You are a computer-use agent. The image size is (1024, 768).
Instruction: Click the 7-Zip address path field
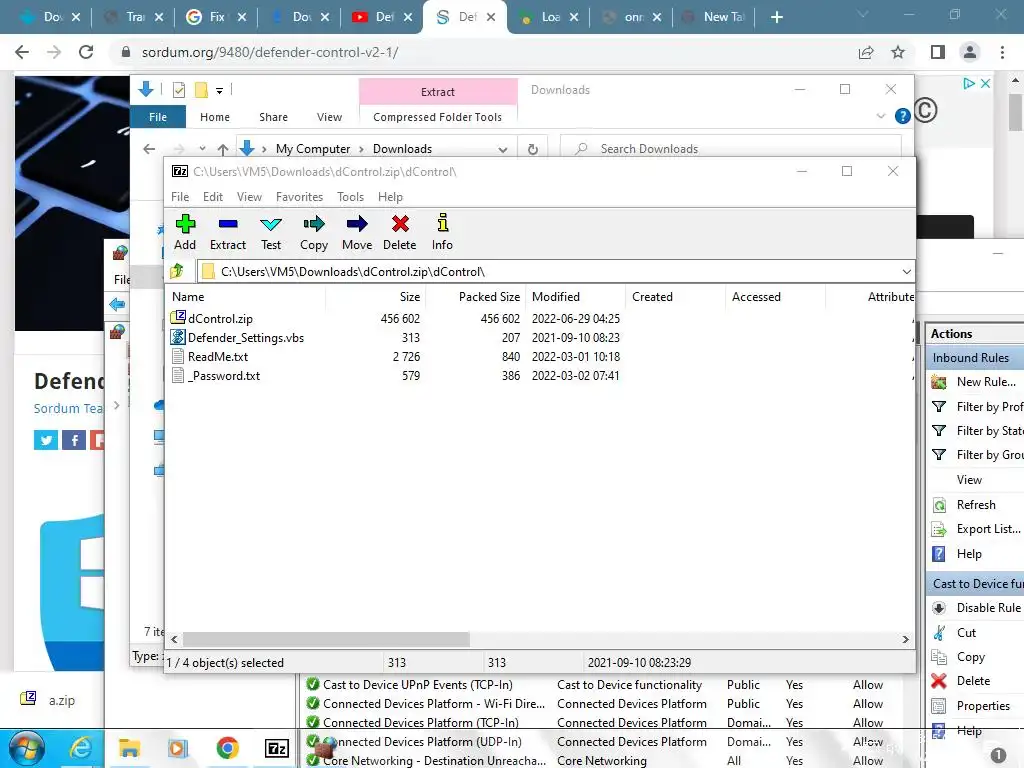point(549,272)
